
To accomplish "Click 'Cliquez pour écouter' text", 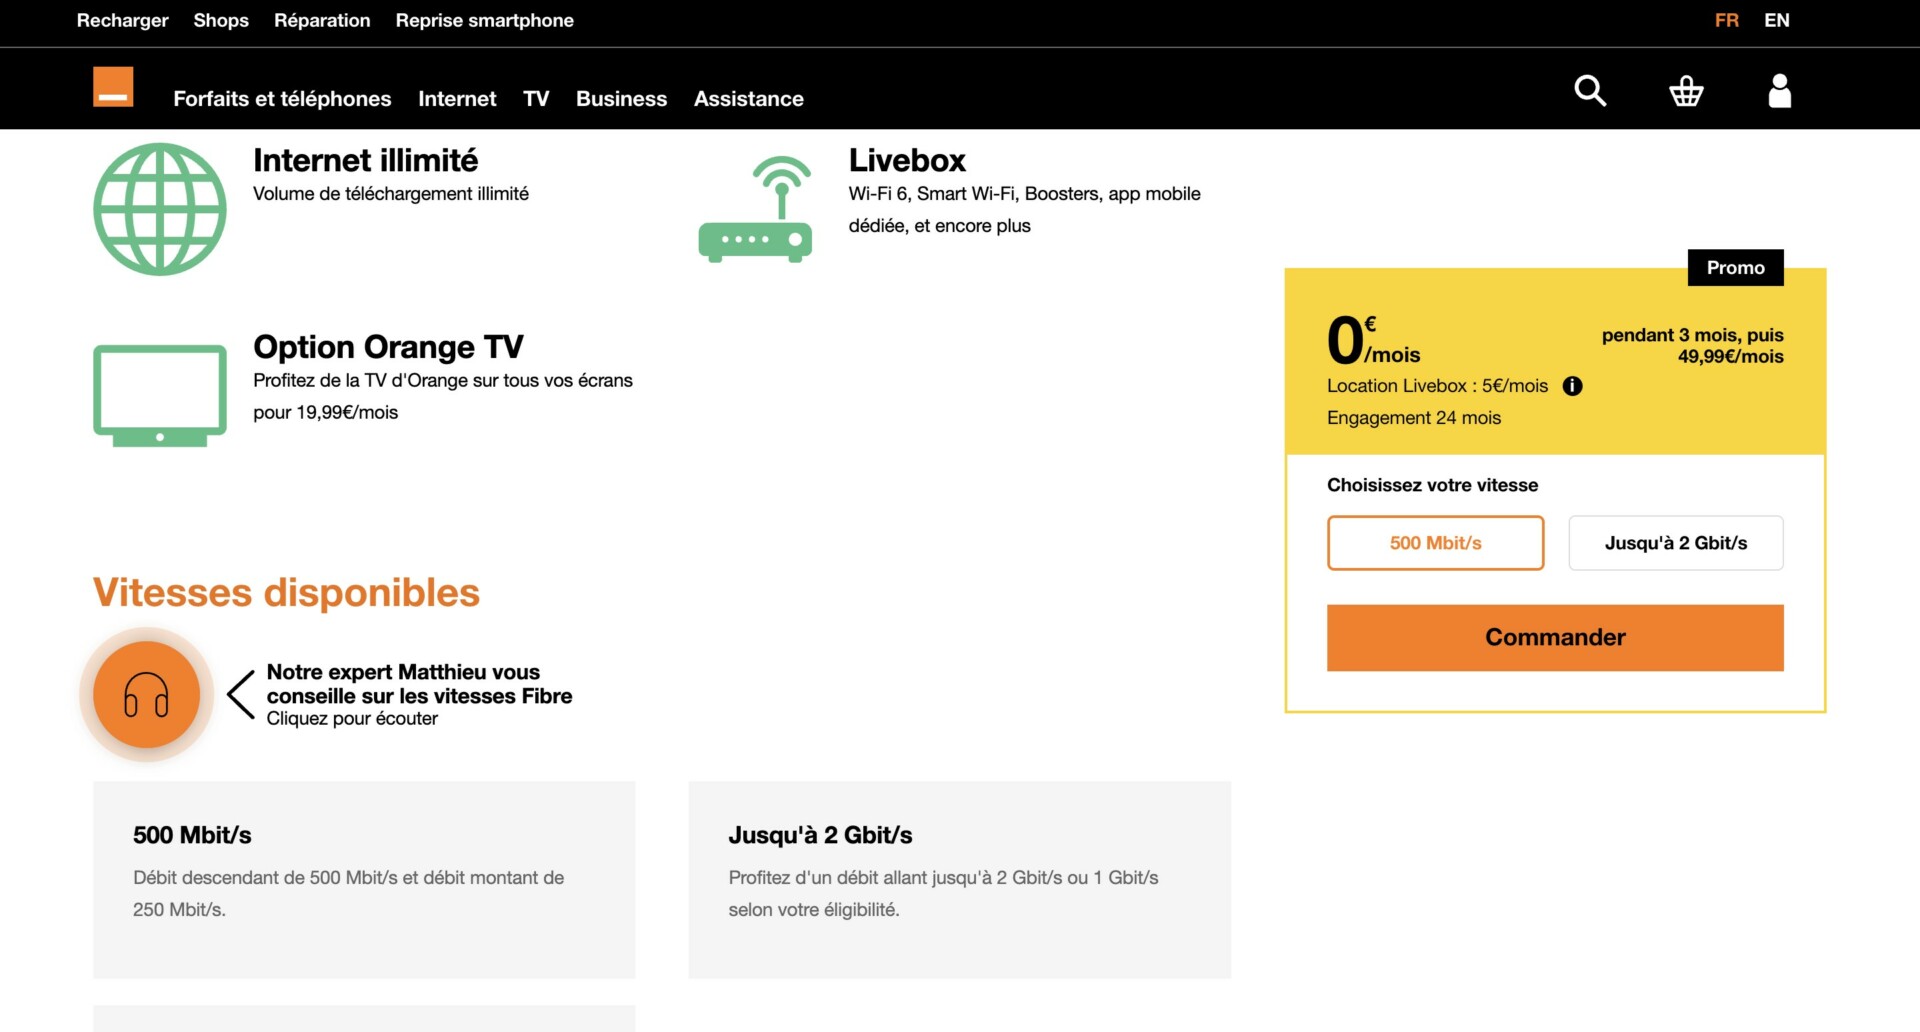I will [352, 719].
